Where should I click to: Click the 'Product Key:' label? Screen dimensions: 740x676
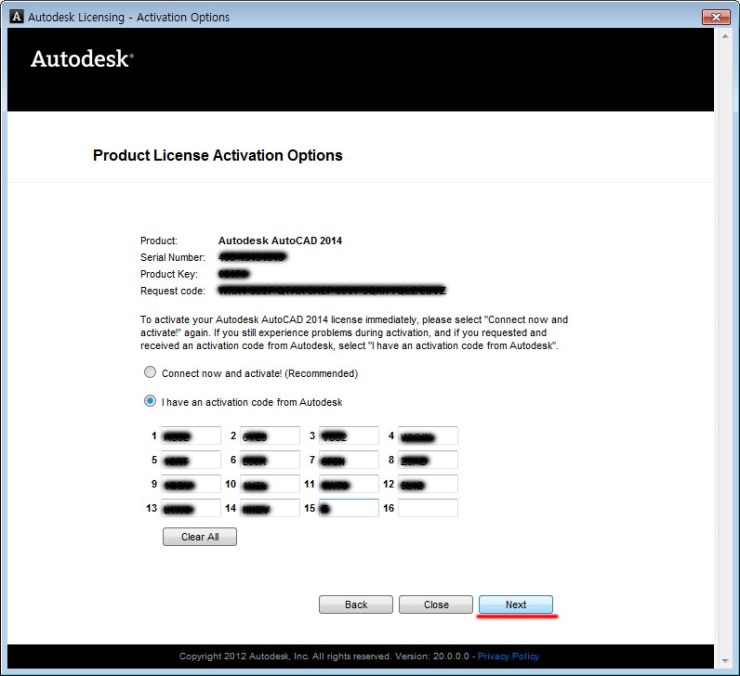tap(169, 274)
